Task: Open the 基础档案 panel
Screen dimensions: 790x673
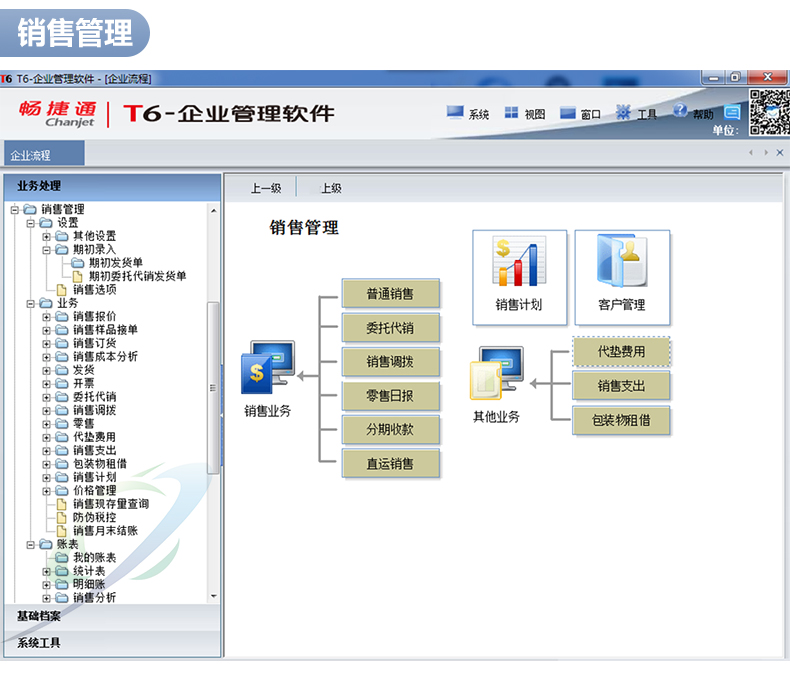Action: point(112,617)
